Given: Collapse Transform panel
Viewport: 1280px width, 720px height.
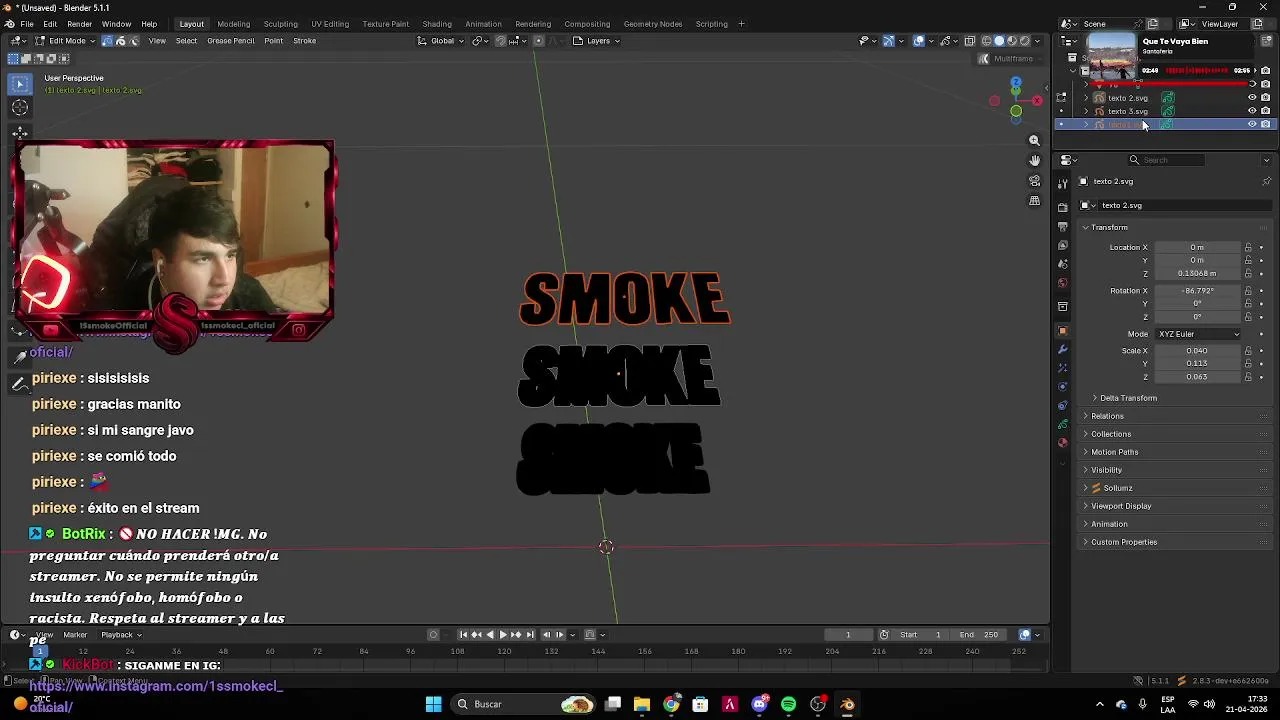Looking at the screenshot, I should click(x=1109, y=227).
